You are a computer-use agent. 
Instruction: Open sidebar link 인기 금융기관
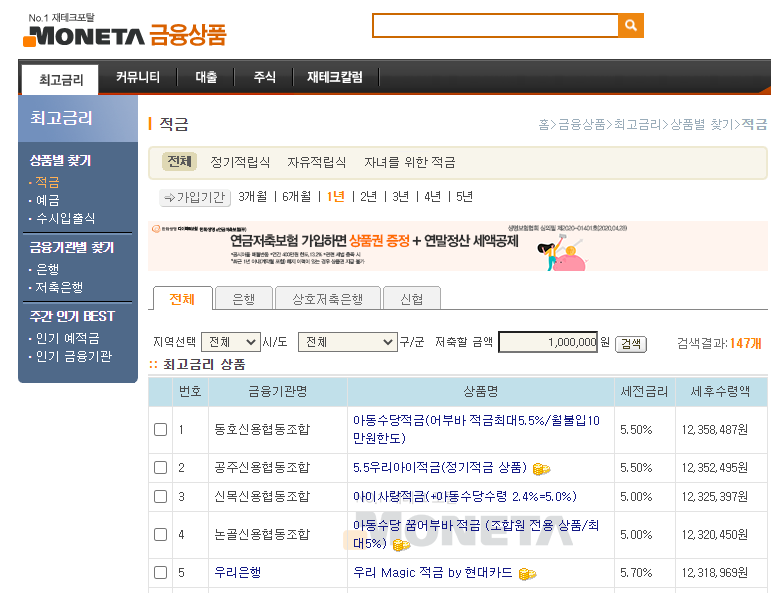click(74, 356)
